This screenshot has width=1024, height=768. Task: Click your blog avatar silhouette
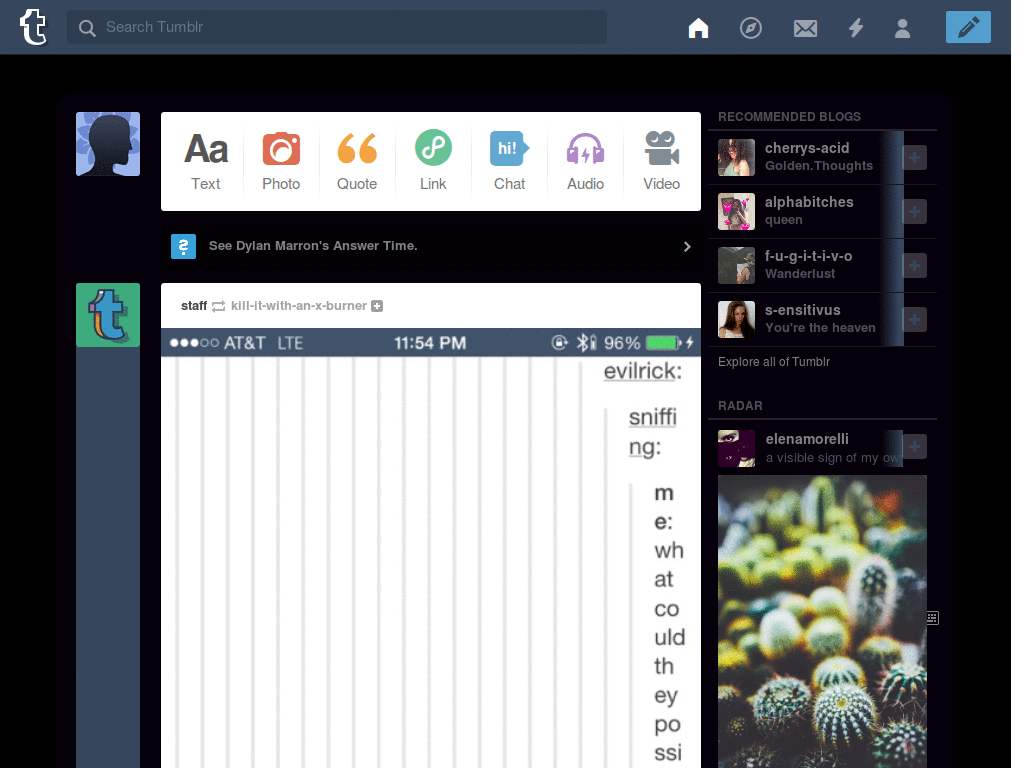point(108,144)
